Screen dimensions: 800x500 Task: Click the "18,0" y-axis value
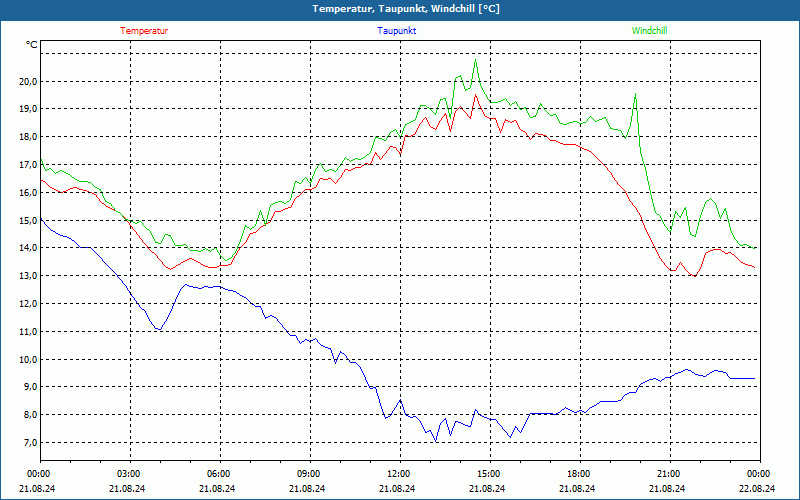tap(28, 137)
